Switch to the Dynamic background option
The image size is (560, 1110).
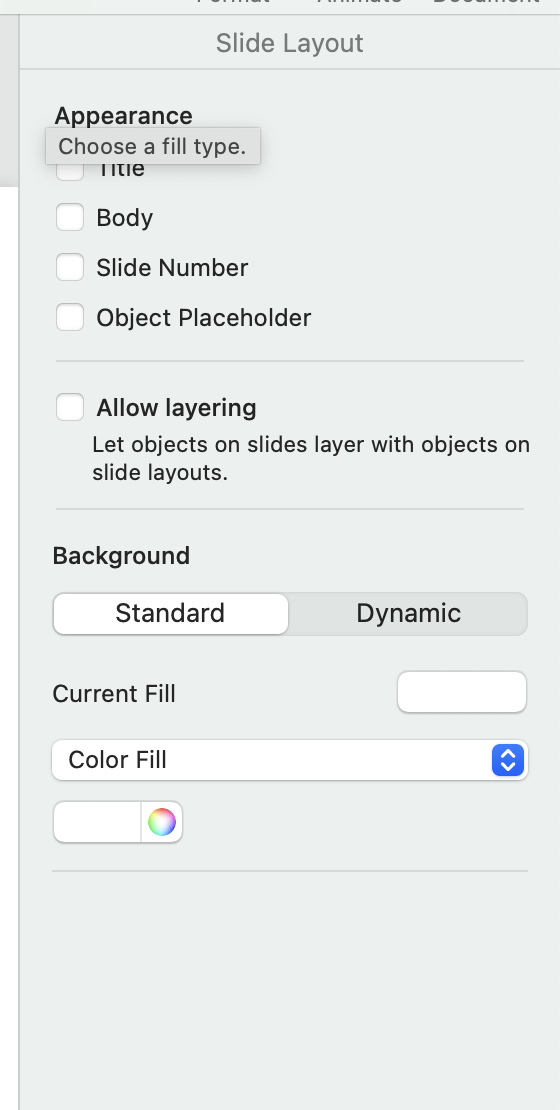408,614
